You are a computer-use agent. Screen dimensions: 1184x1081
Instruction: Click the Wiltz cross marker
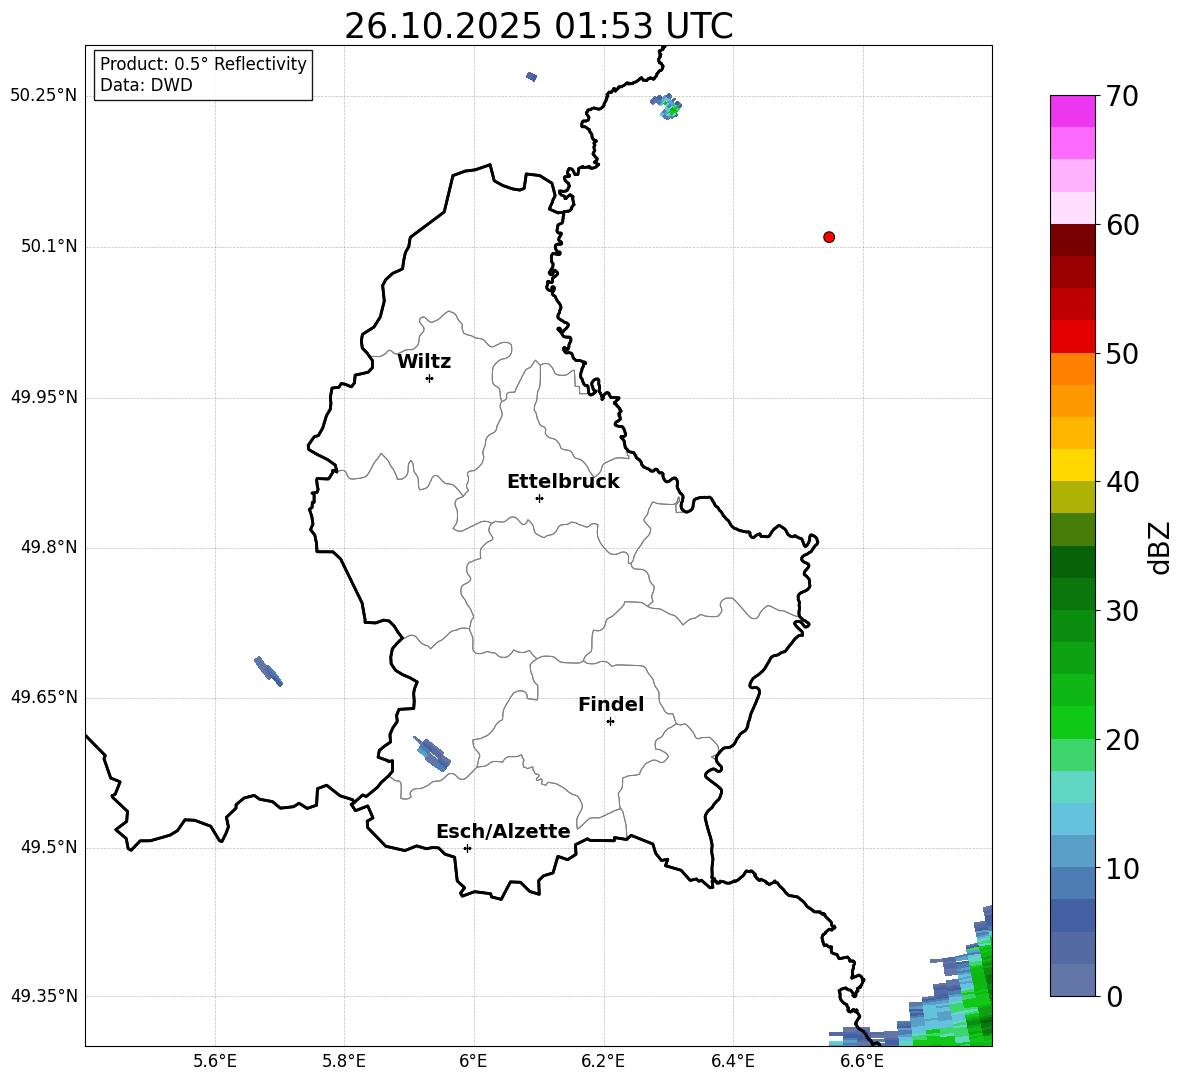(x=430, y=378)
